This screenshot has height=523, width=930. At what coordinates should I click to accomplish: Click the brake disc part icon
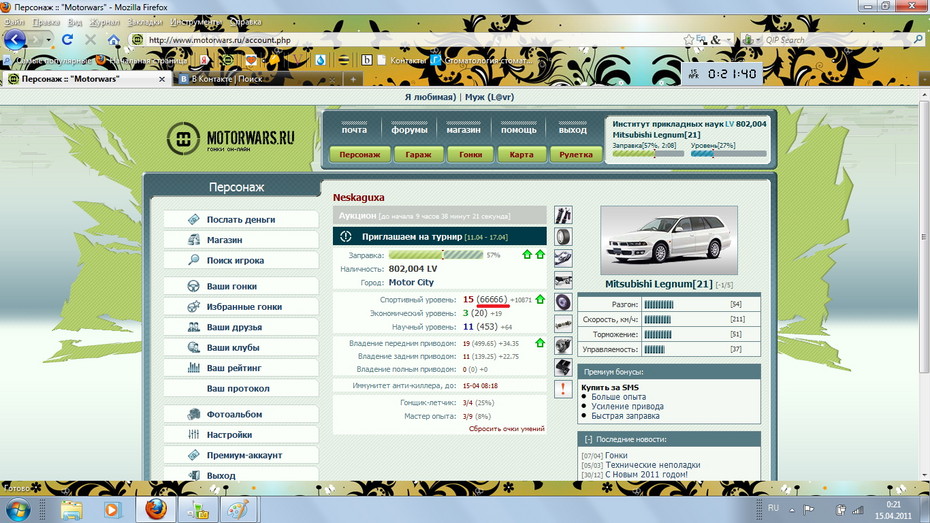pos(563,302)
